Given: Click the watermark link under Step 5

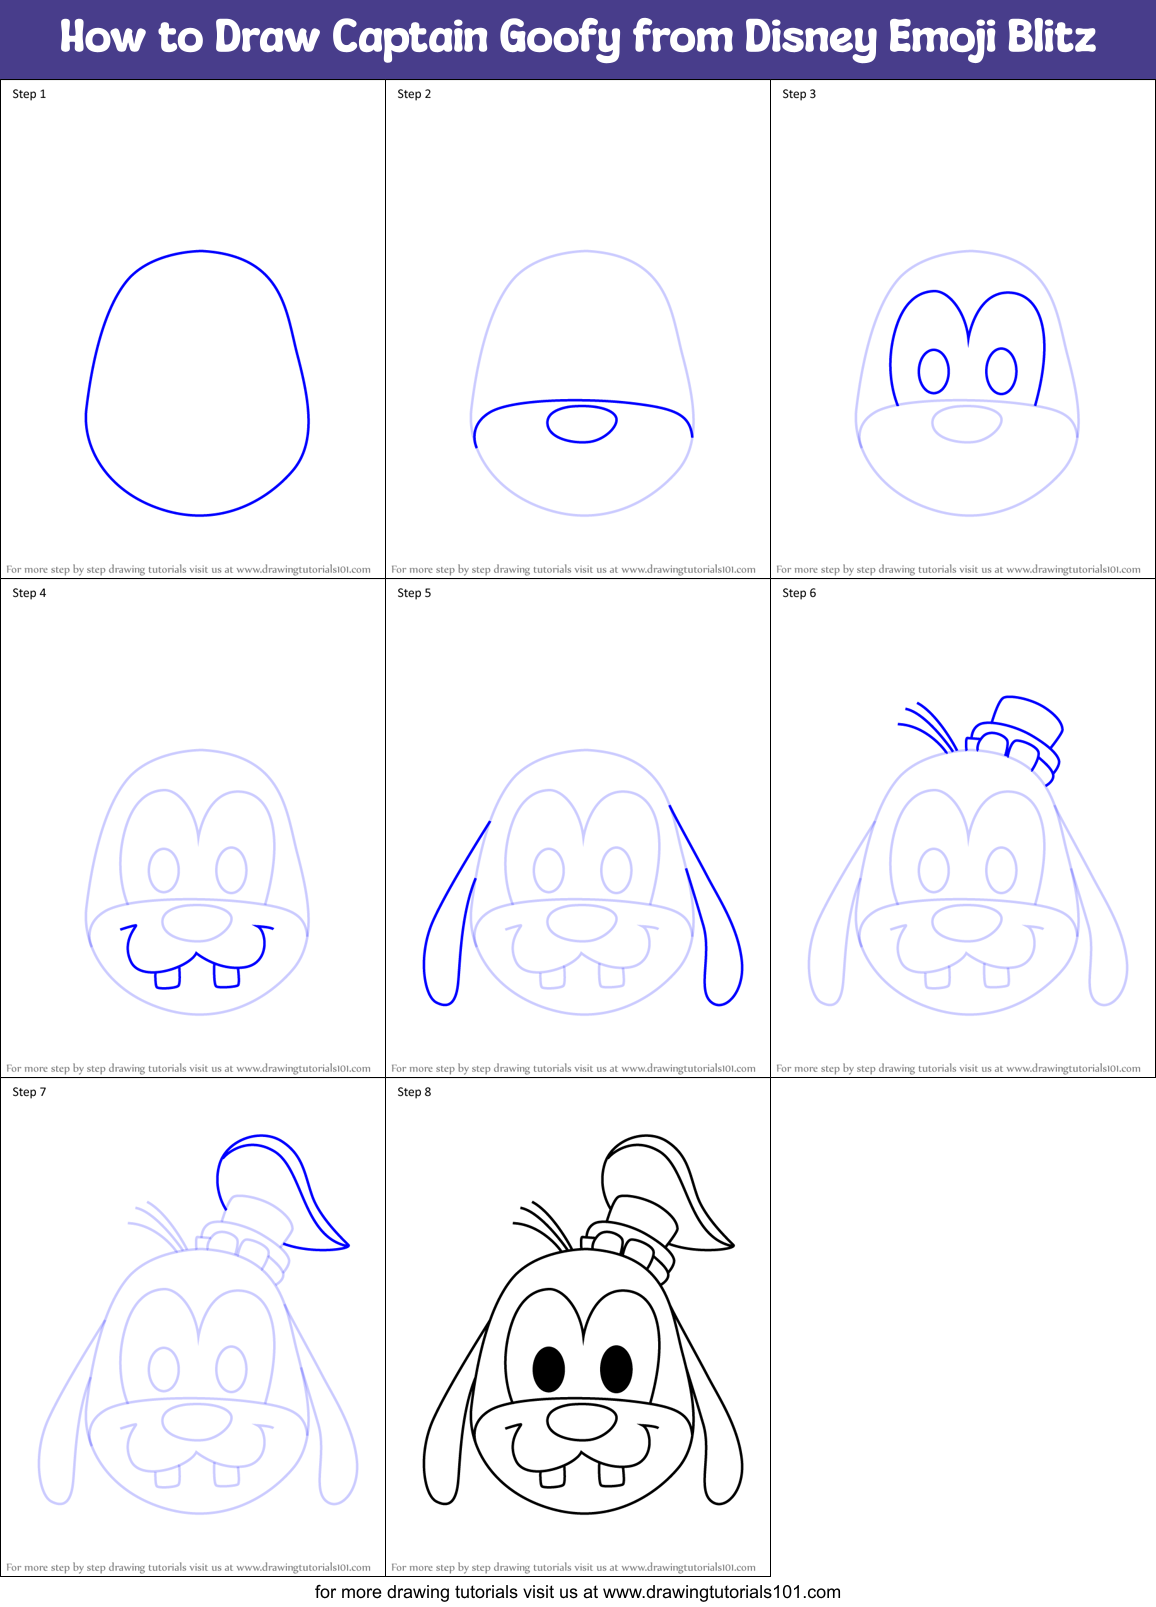Looking at the screenshot, I should (573, 1068).
